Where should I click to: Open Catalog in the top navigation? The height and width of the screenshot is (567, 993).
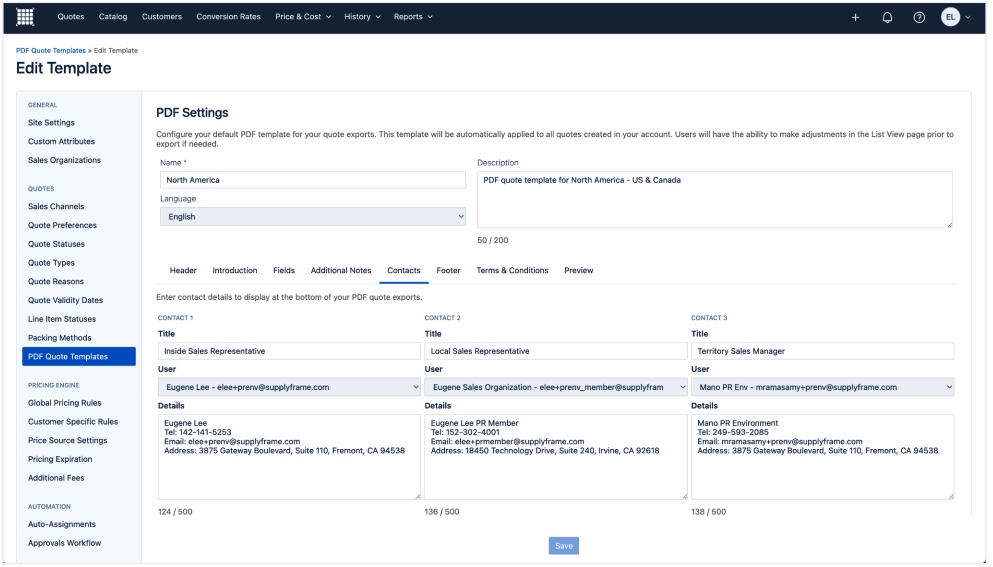click(112, 17)
